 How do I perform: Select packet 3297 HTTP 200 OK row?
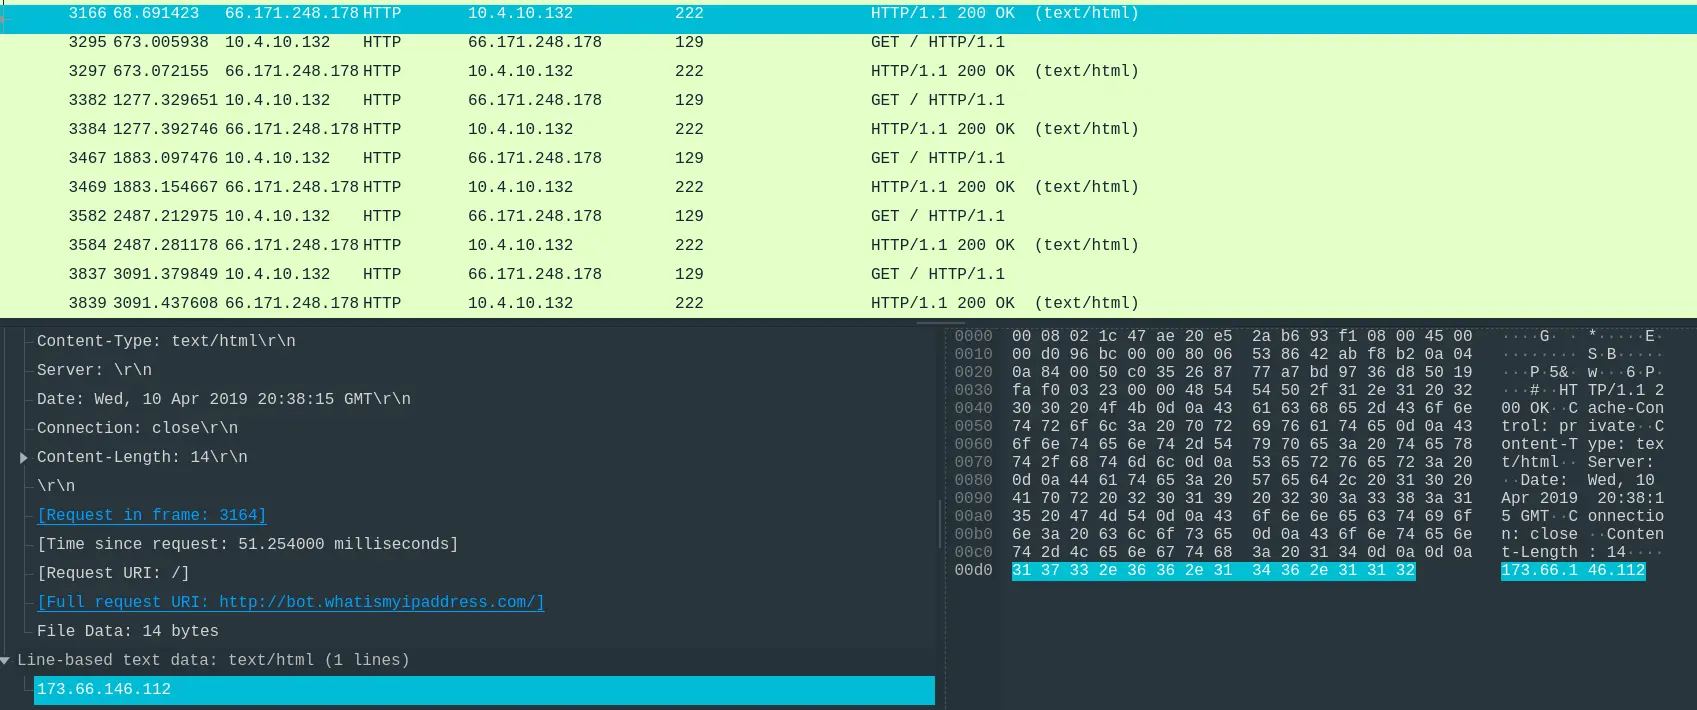(x=500, y=71)
